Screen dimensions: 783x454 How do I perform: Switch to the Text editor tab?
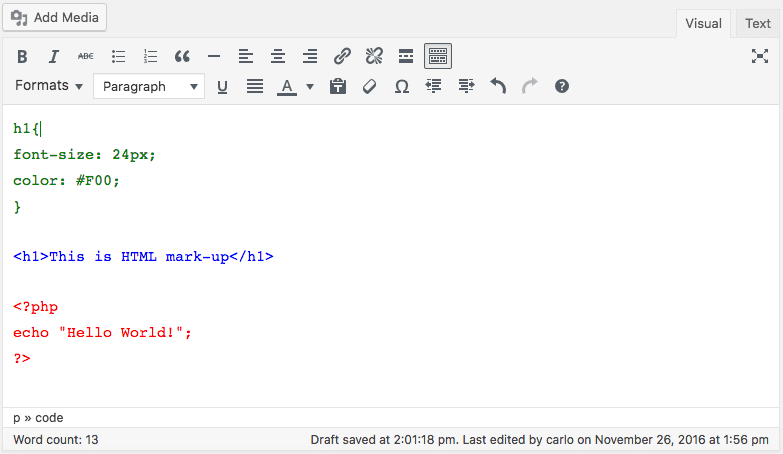tap(758, 23)
